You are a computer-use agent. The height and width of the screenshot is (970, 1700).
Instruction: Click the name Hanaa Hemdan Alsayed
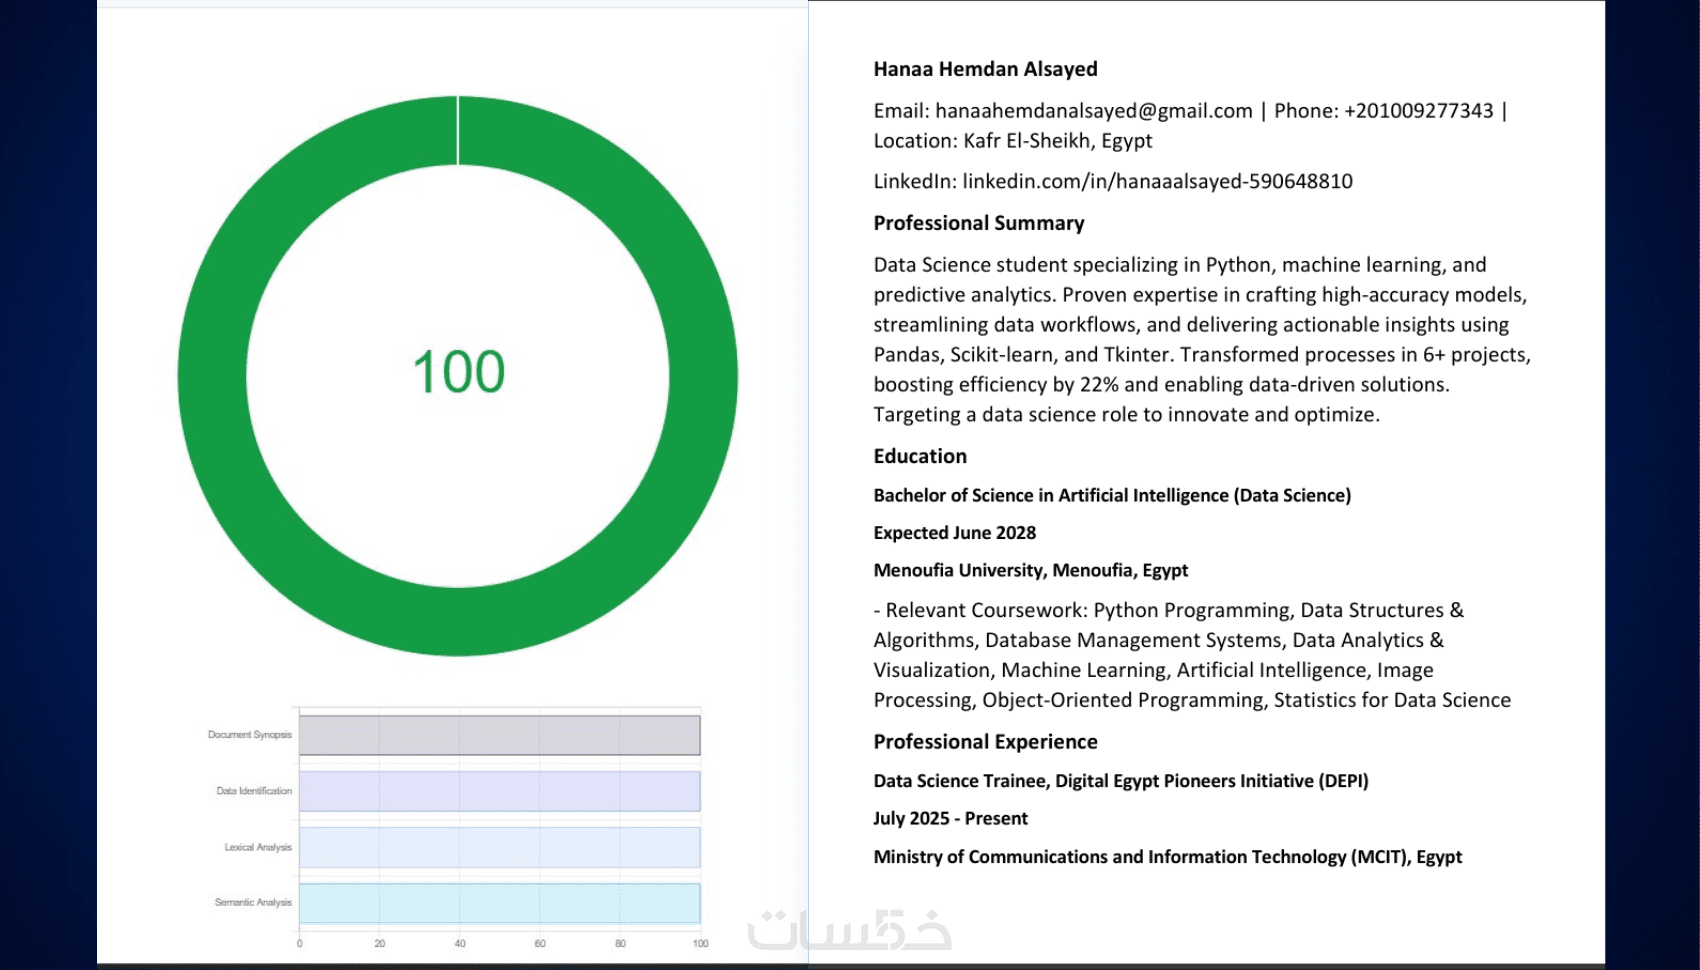[985, 69]
